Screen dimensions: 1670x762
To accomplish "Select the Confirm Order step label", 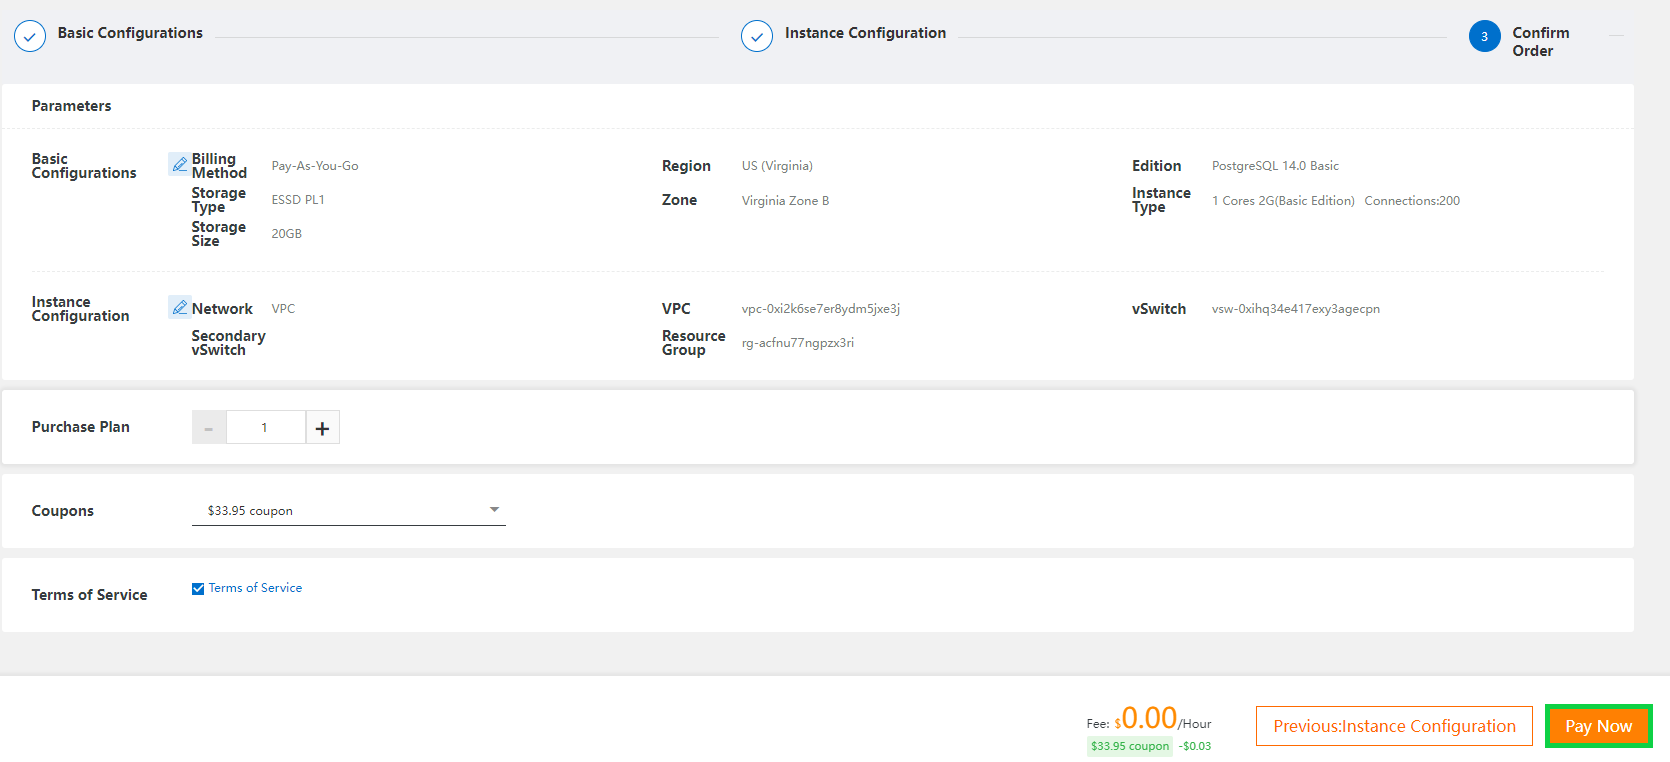I will click(1541, 42).
